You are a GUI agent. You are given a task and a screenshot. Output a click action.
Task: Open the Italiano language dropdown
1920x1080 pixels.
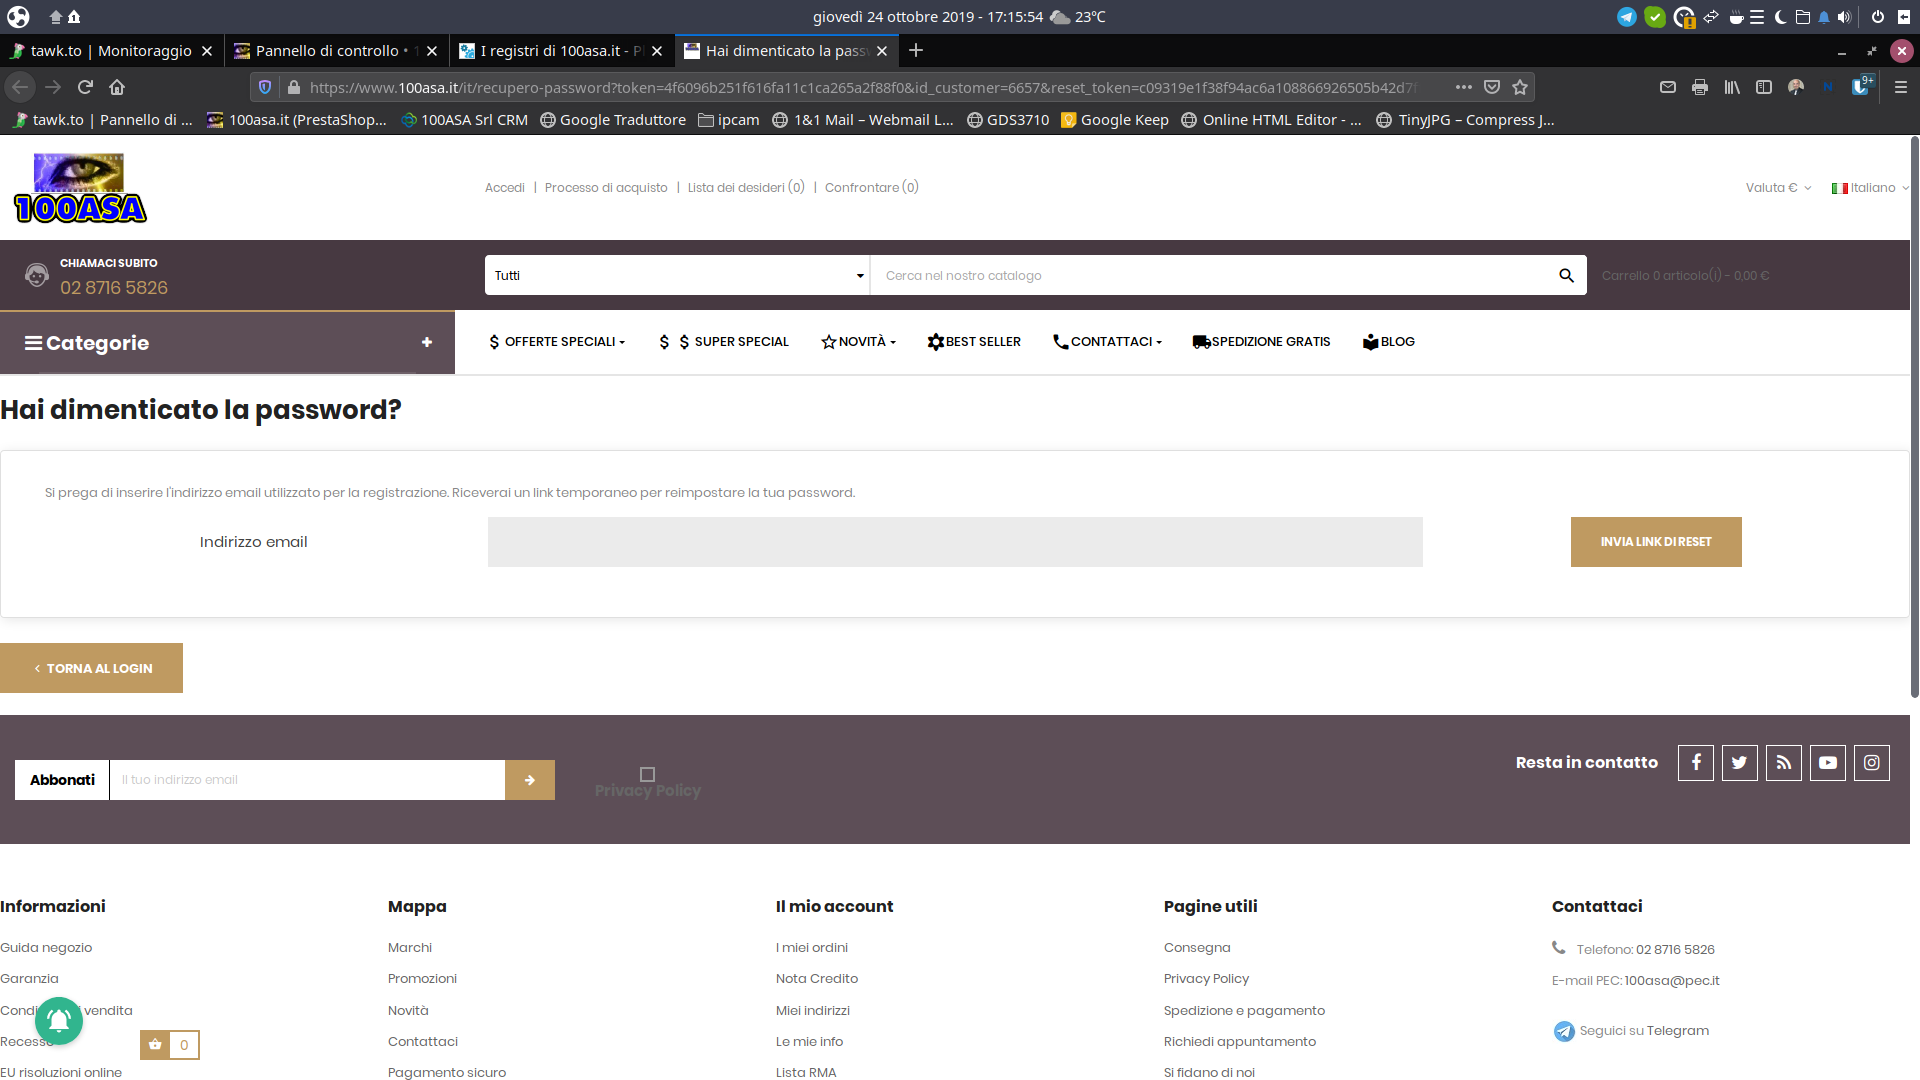(x=1868, y=187)
